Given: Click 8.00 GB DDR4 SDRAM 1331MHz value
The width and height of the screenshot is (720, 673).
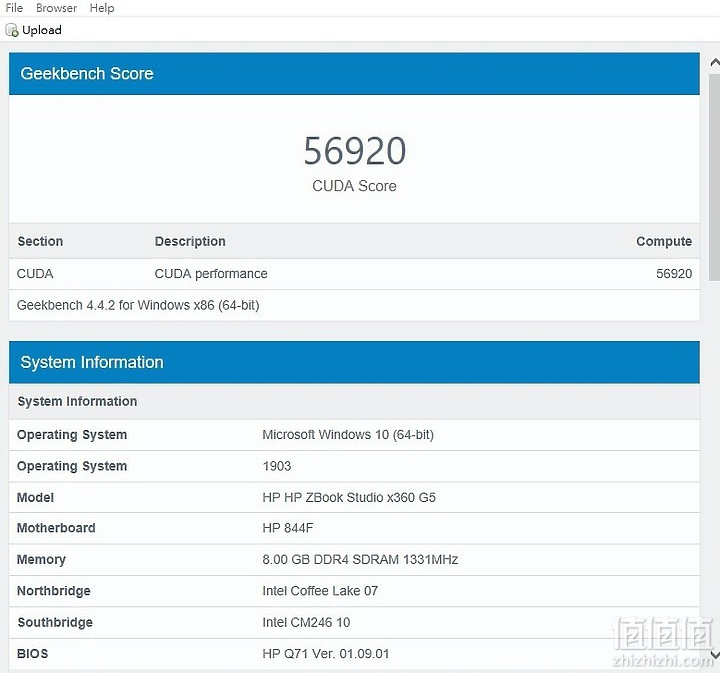Looking at the screenshot, I should coord(360,560).
